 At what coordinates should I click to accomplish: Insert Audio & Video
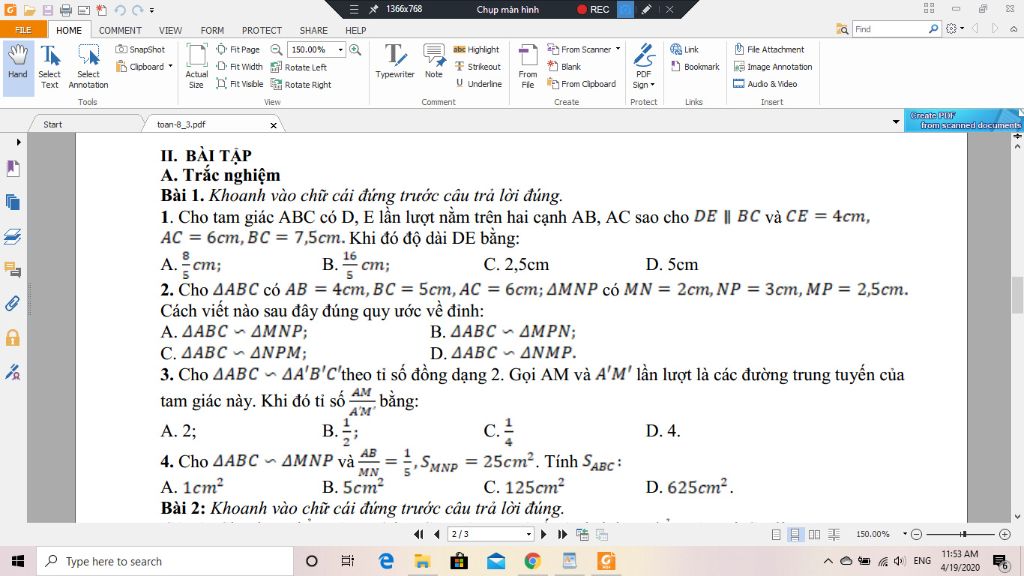tap(765, 84)
